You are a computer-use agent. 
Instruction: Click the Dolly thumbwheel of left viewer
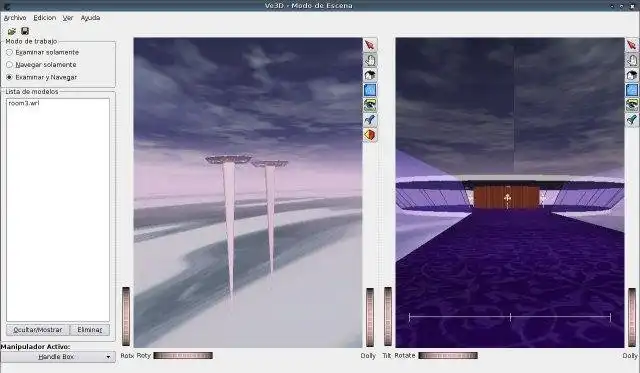click(x=370, y=317)
